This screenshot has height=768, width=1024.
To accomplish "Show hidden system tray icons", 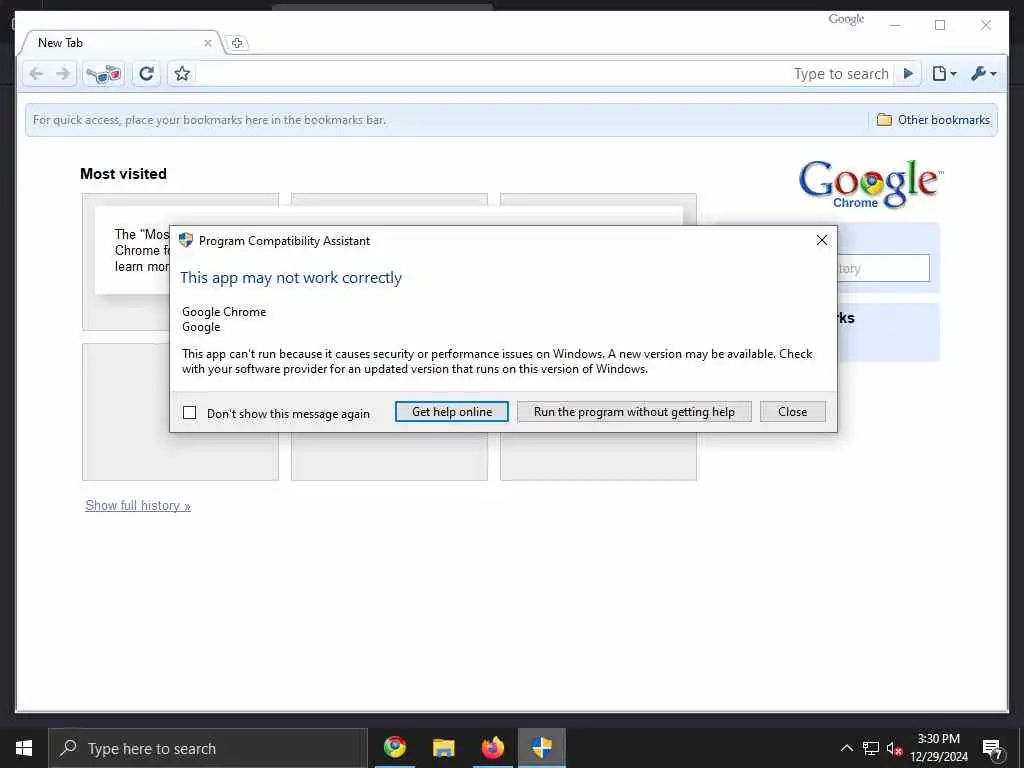I will tap(846, 748).
